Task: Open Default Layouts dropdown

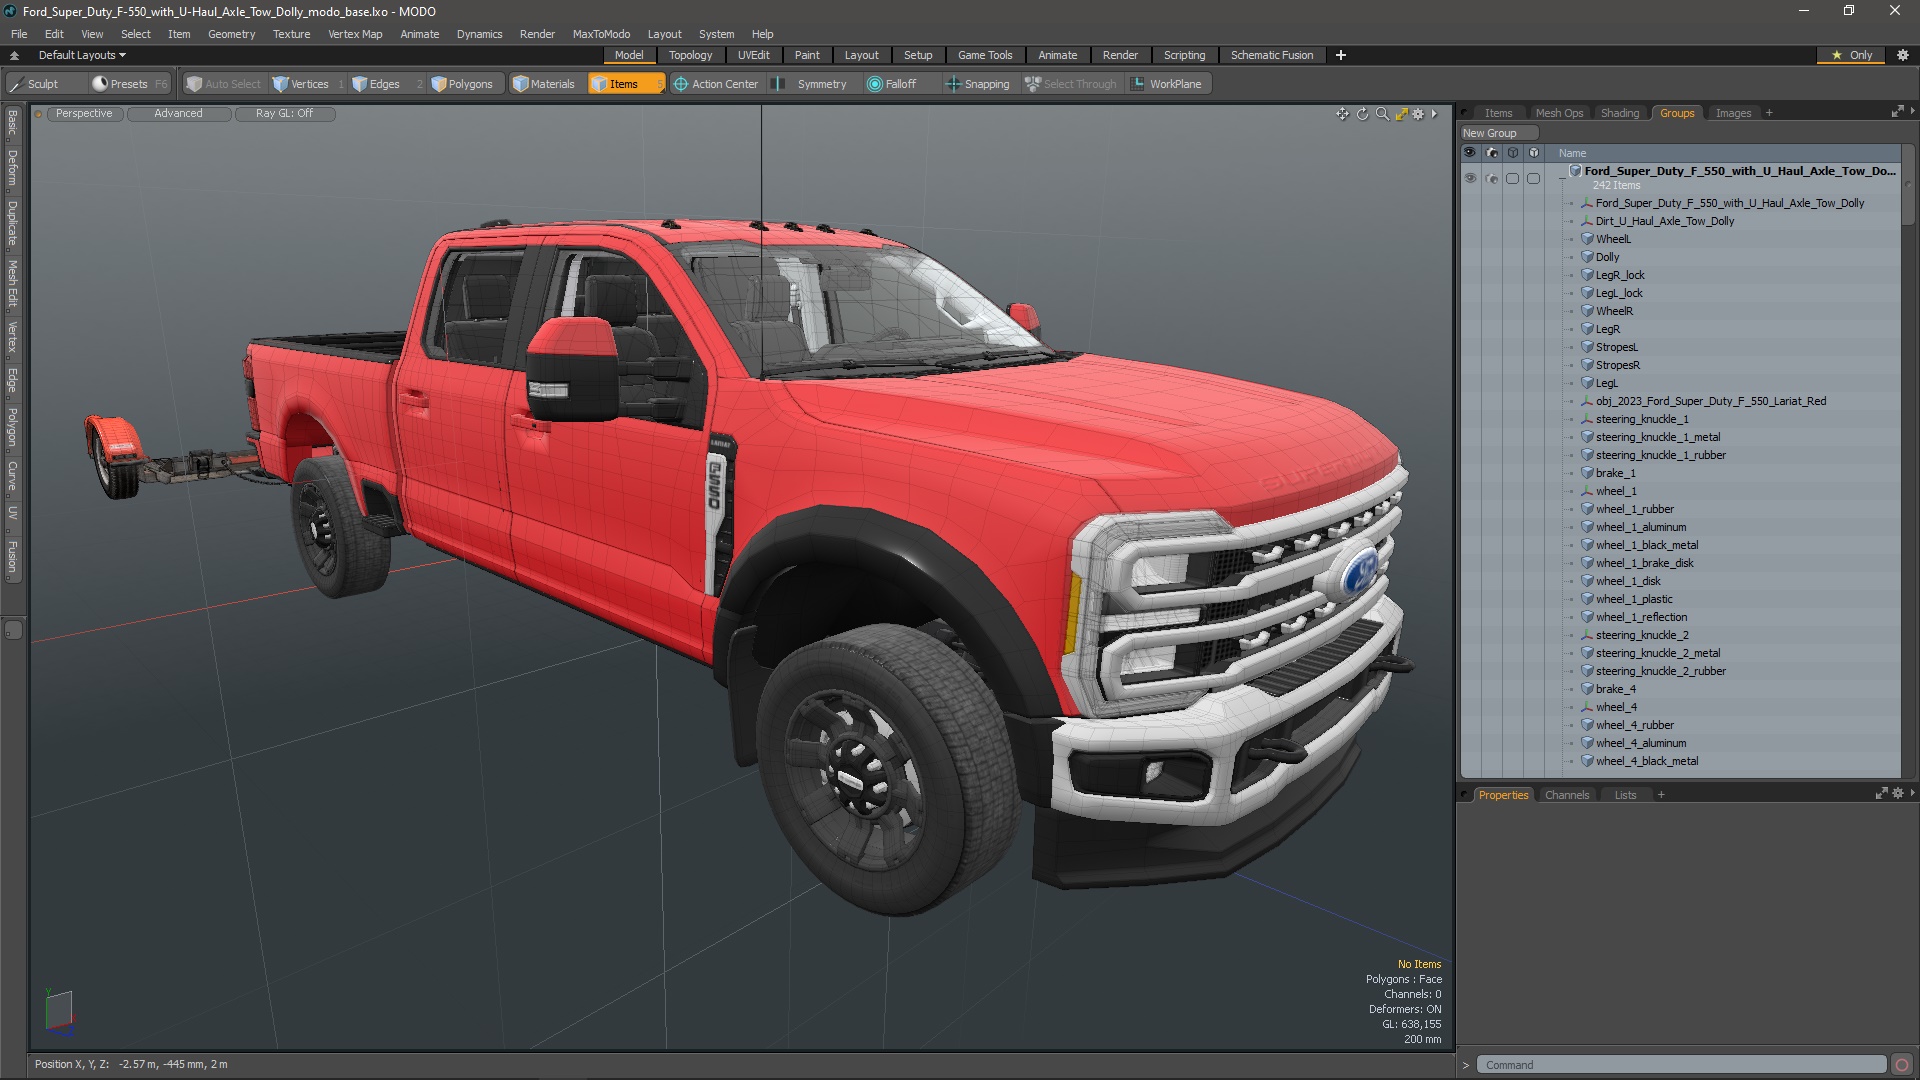Action: (82, 55)
